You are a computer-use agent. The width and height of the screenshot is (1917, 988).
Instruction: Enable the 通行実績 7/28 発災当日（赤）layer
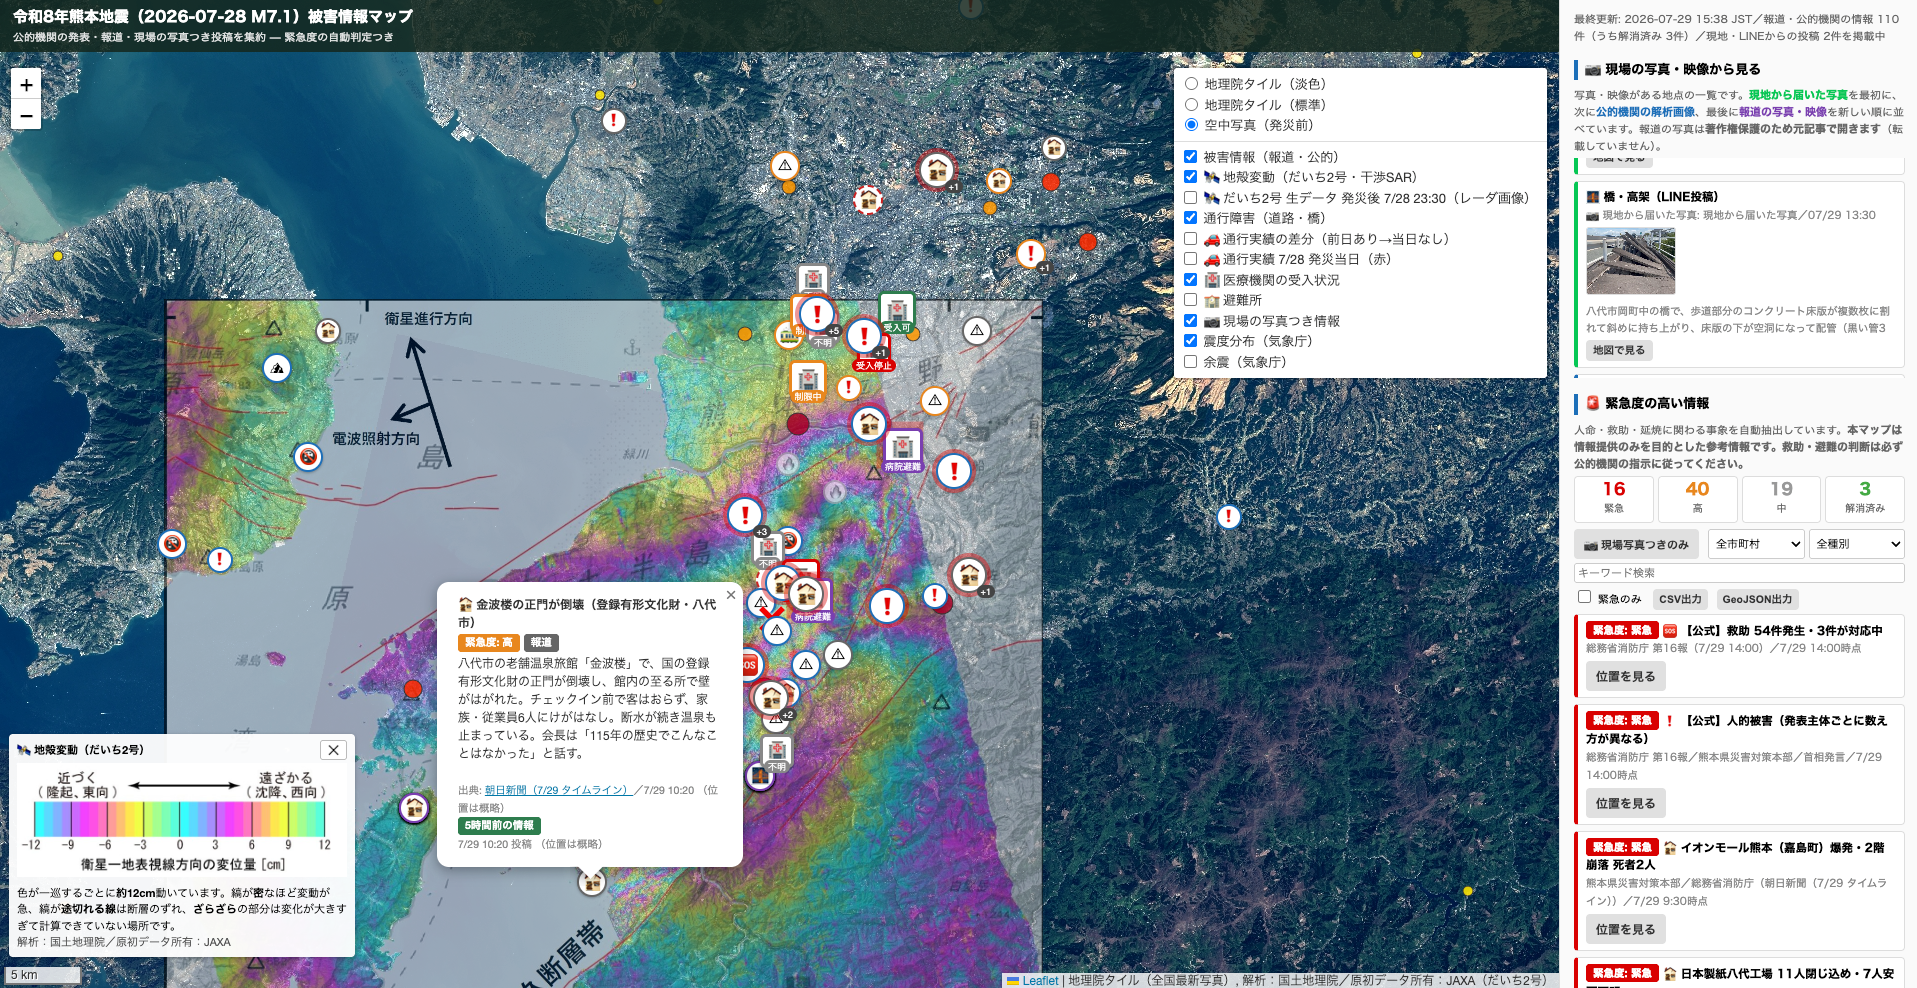(x=1191, y=259)
